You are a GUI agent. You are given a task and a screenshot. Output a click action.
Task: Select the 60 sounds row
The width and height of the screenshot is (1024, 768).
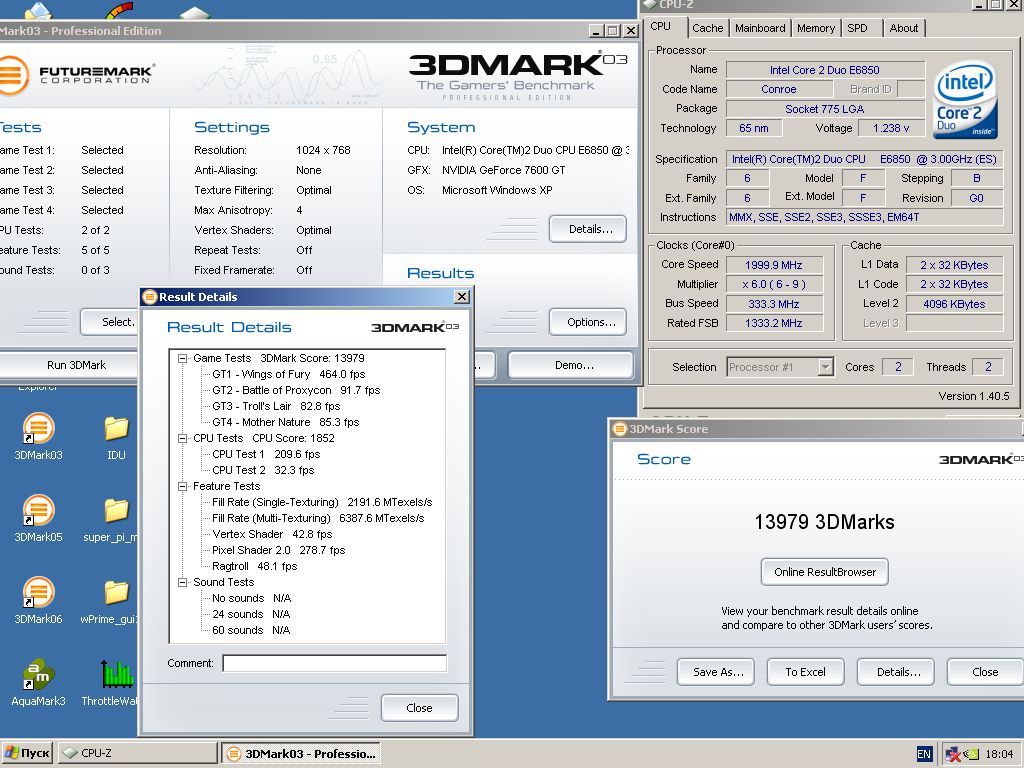point(251,630)
